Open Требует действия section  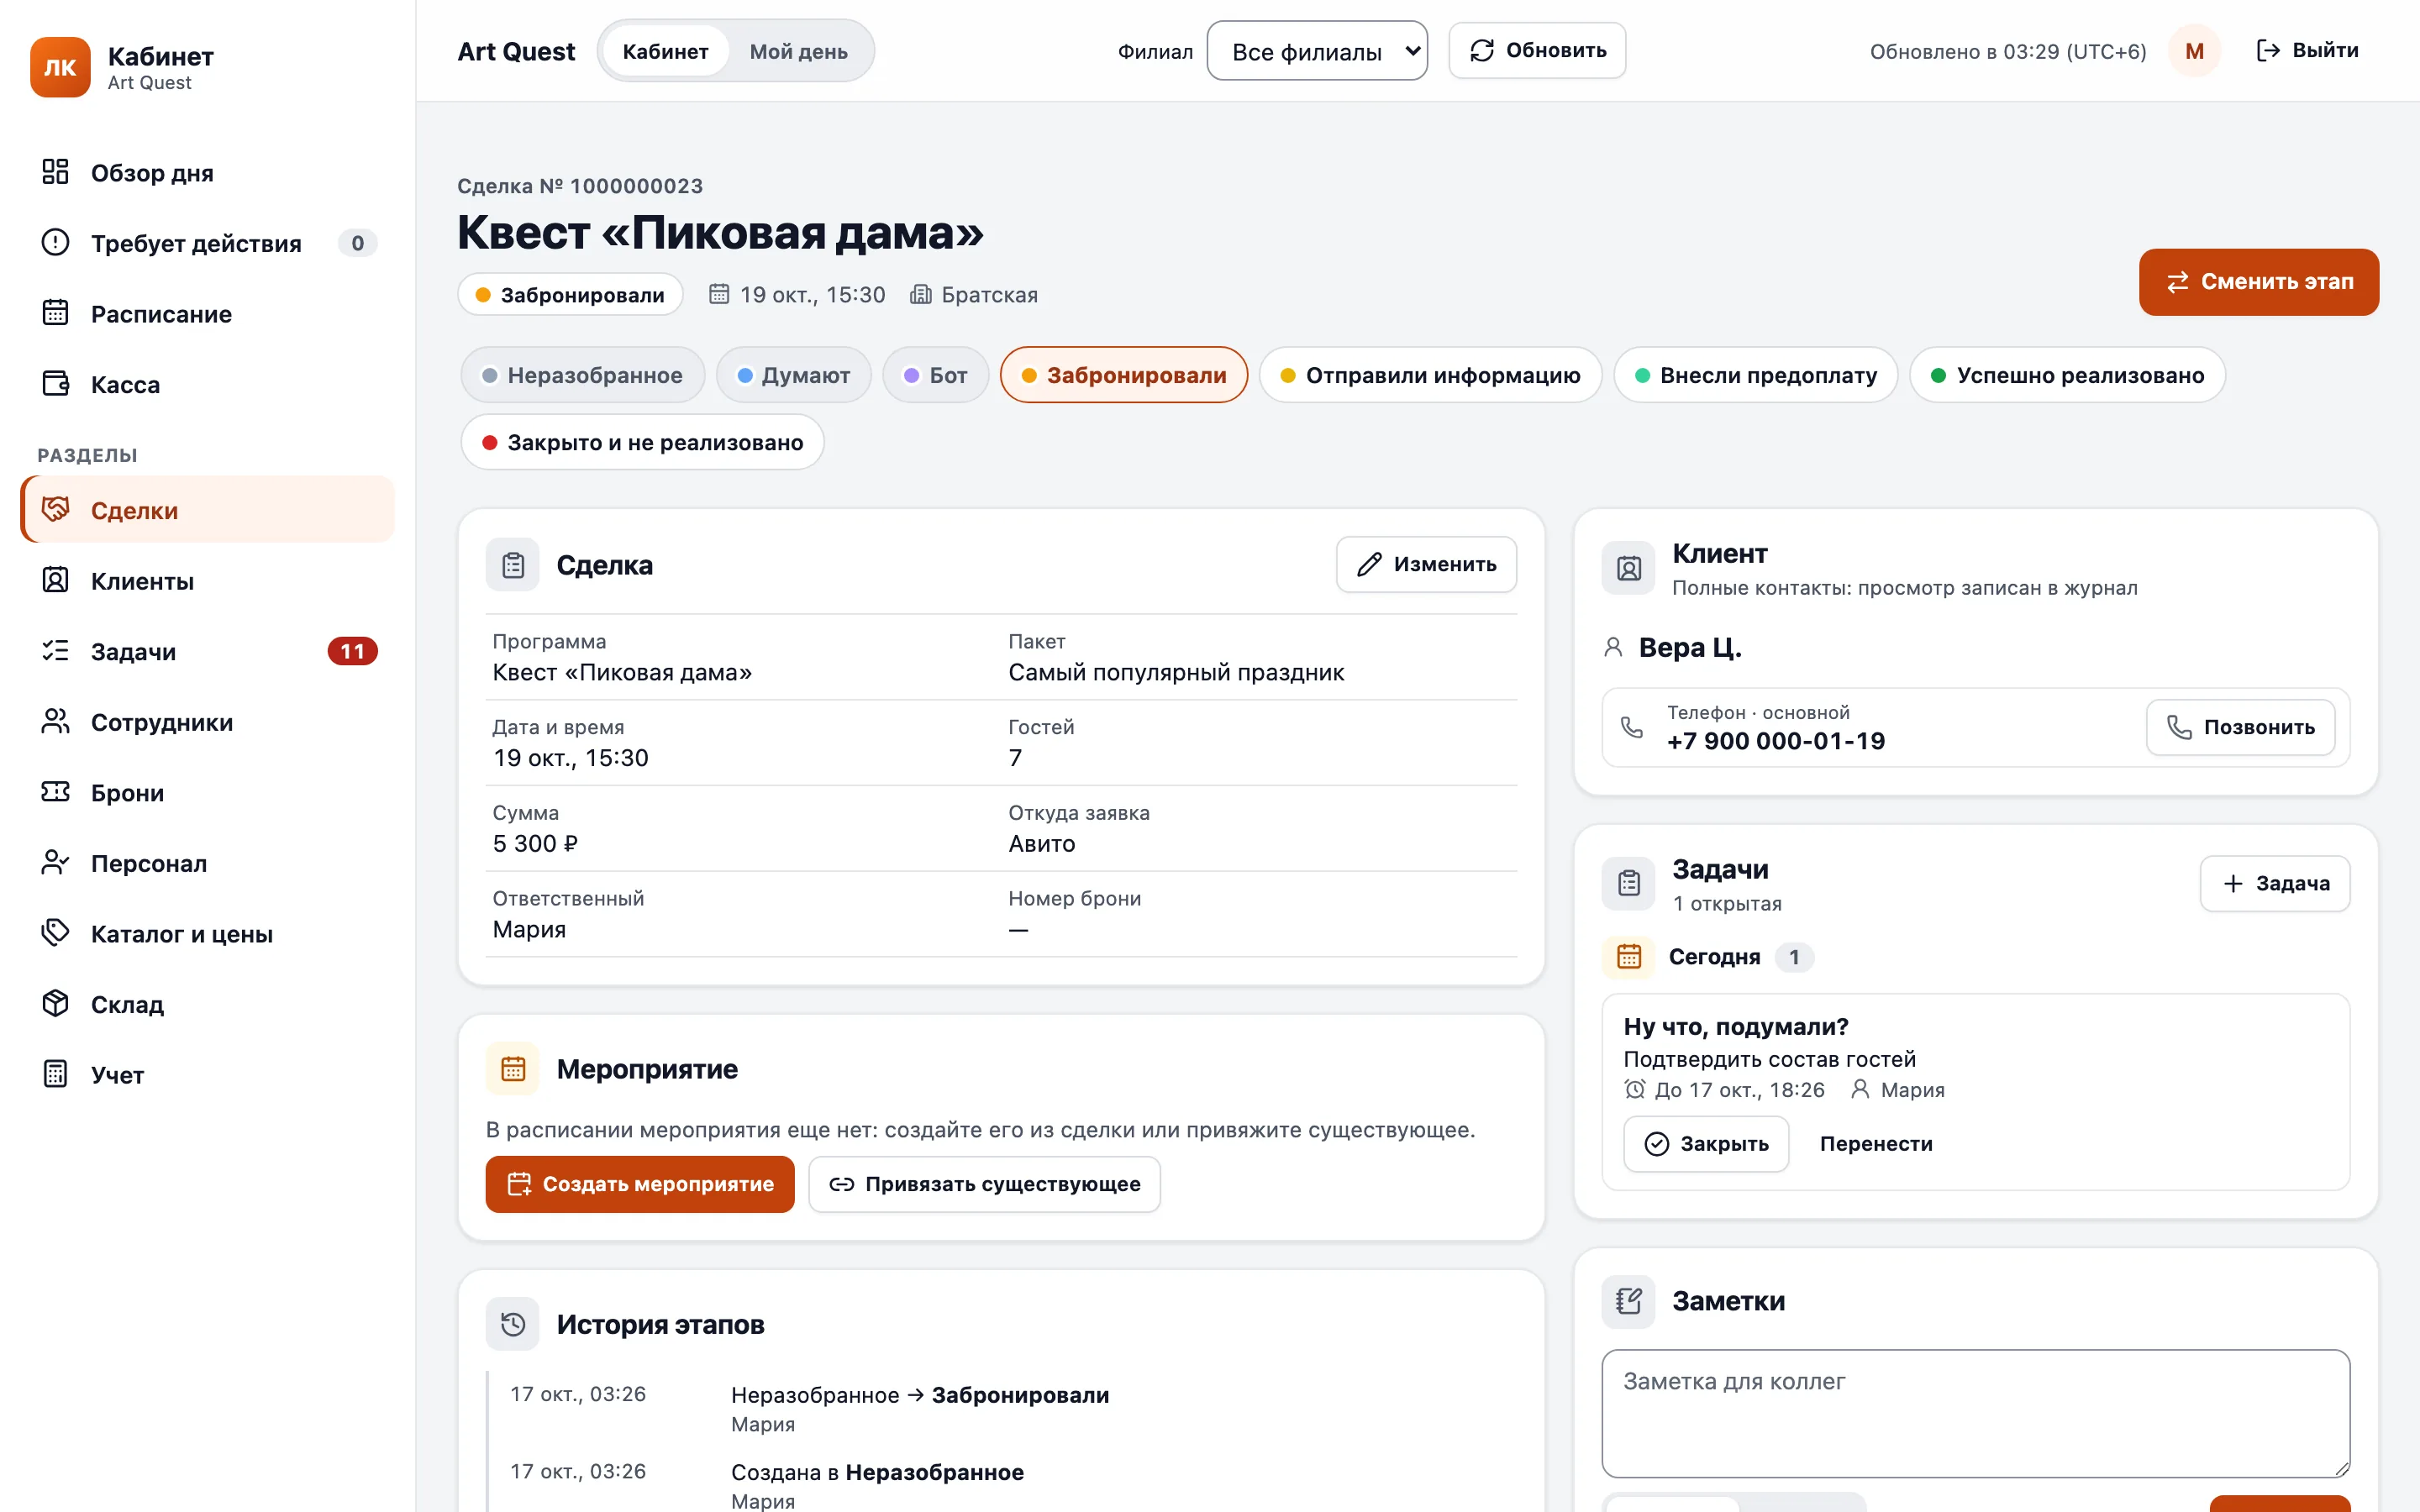(207, 243)
